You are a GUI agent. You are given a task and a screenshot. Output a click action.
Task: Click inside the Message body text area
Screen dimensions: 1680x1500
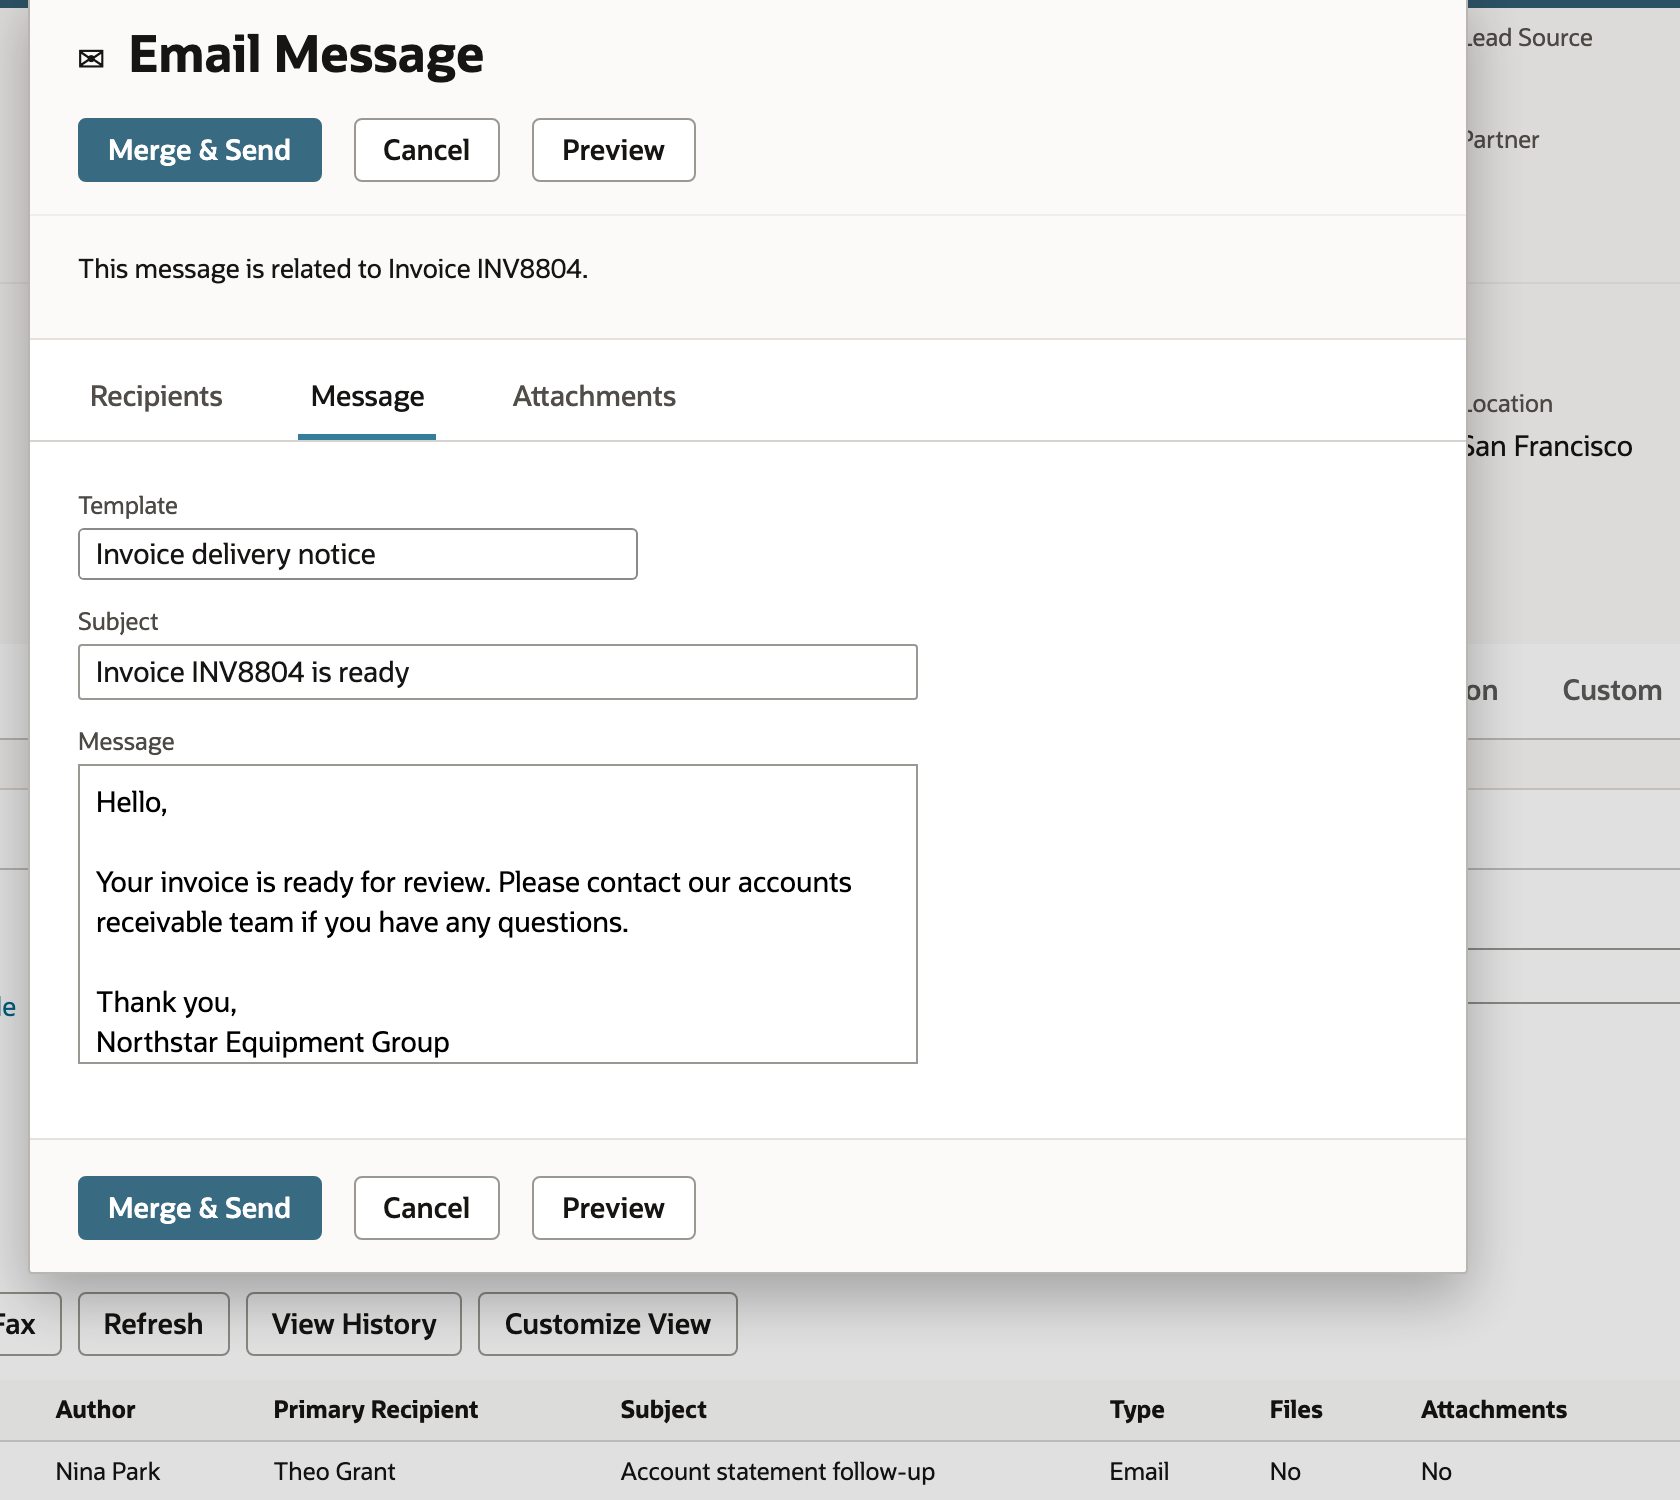click(498, 914)
